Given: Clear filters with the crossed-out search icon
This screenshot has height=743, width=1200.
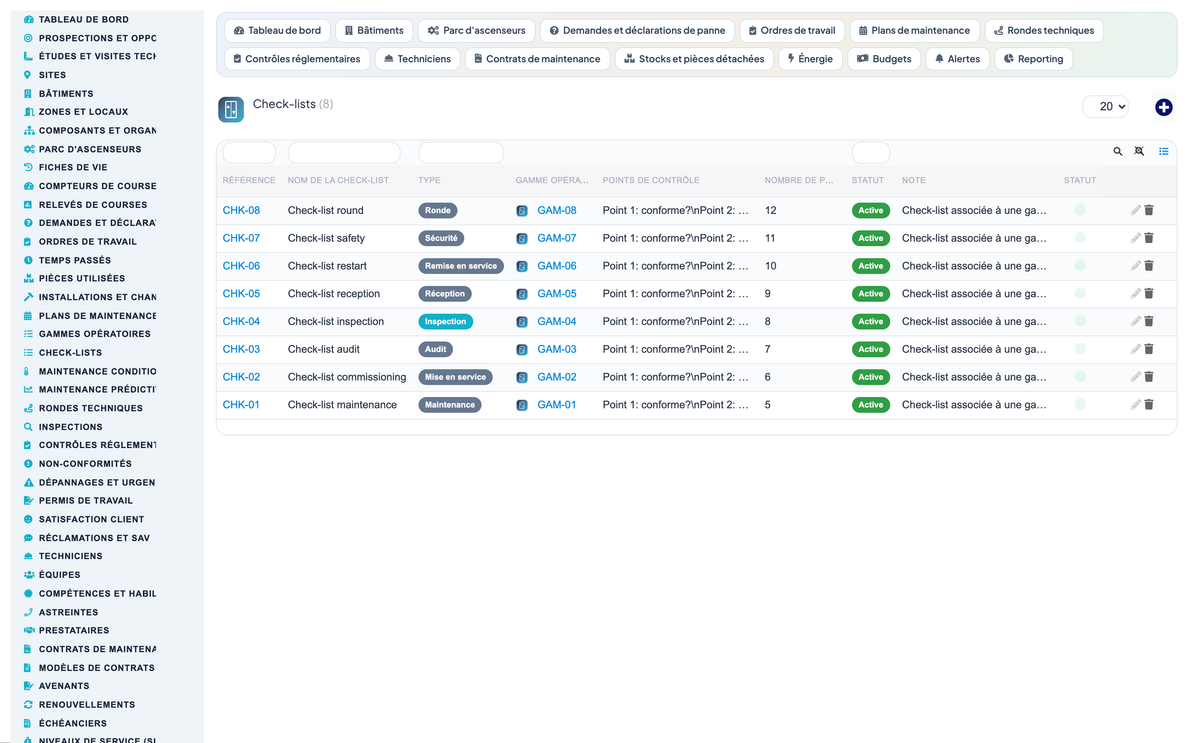Looking at the screenshot, I should click(x=1140, y=152).
